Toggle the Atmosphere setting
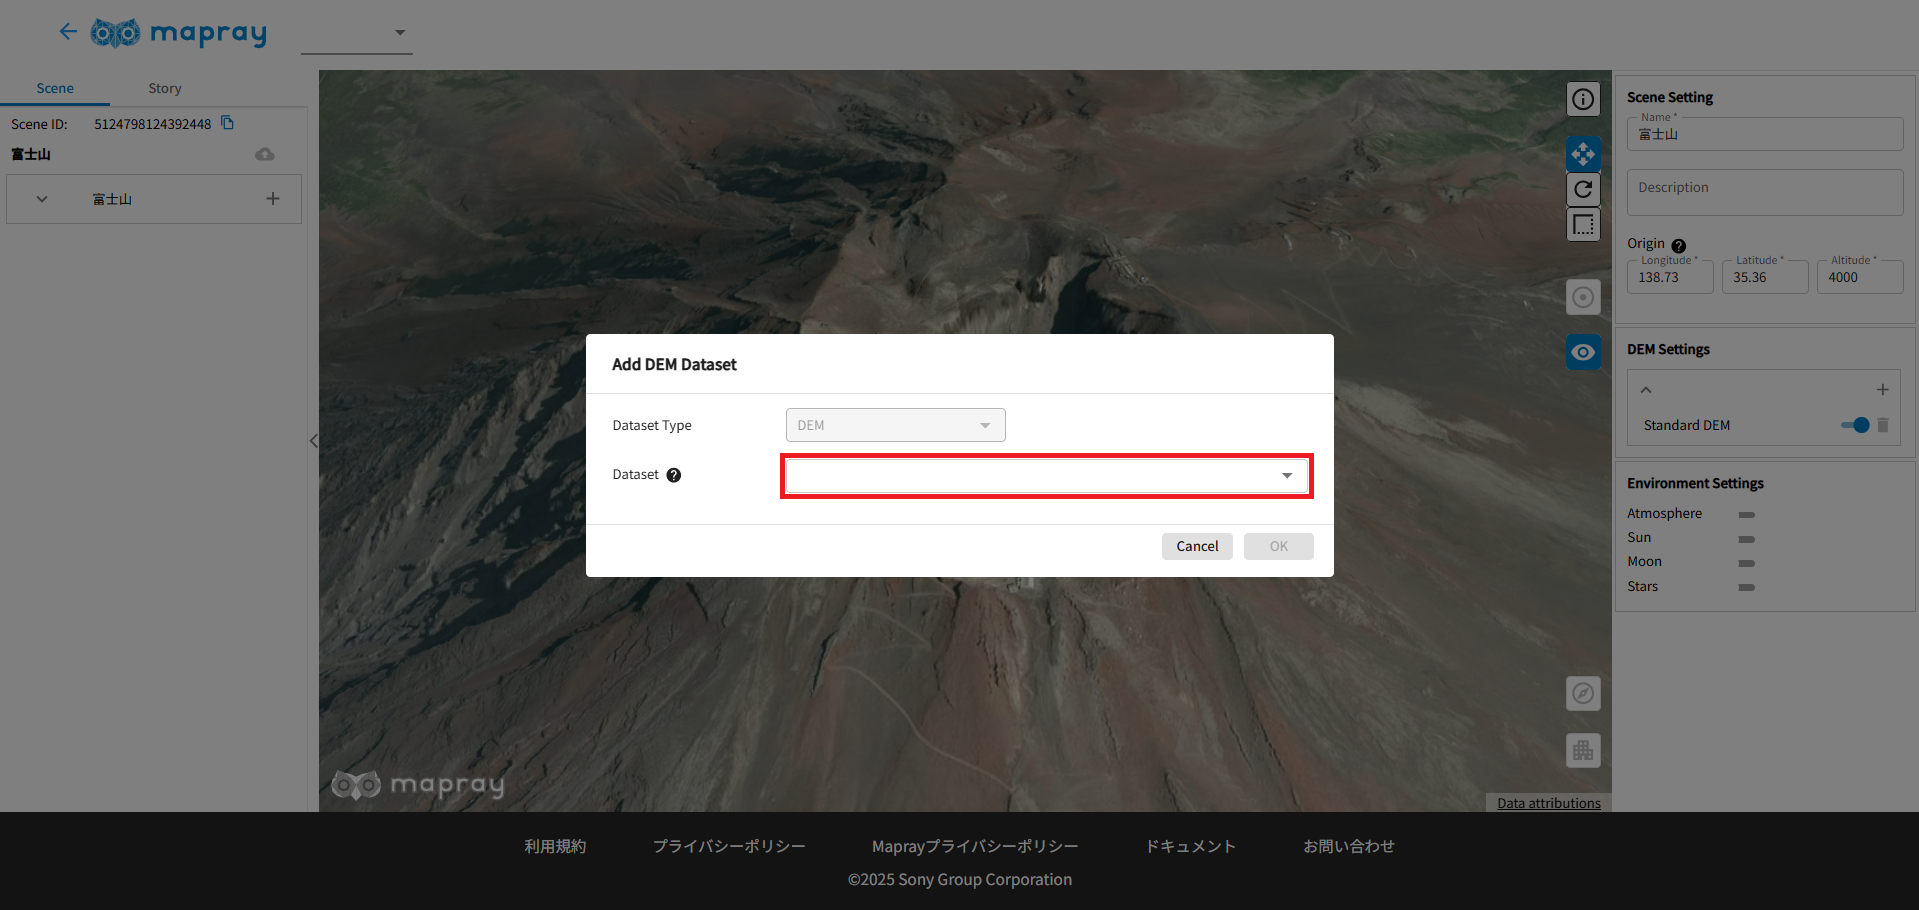The width and height of the screenshot is (1919, 910). pyautogui.click(x=1746, y=514)
